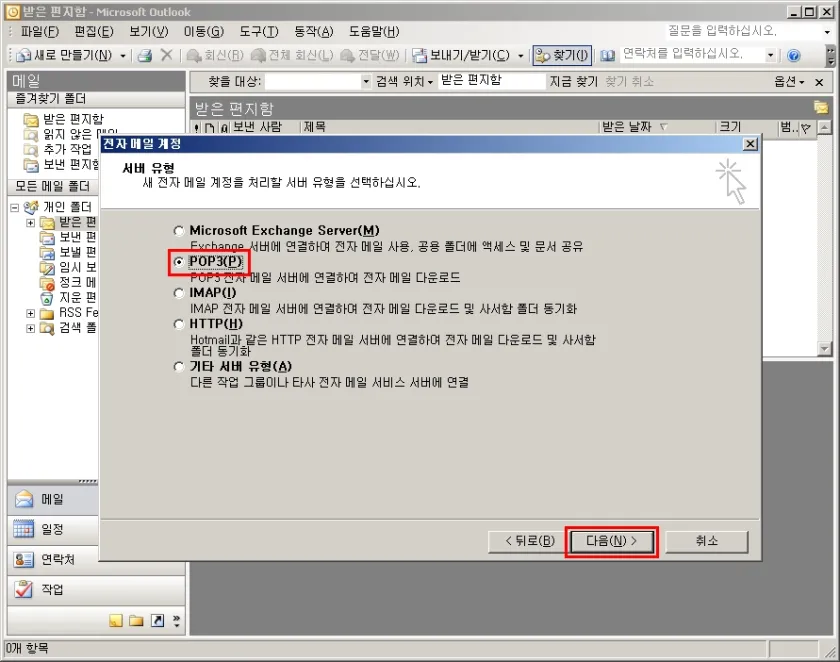Expand RSS Feeds tree node
The width and height of the screenshot is (840, 662).
[x=31, y=313]
